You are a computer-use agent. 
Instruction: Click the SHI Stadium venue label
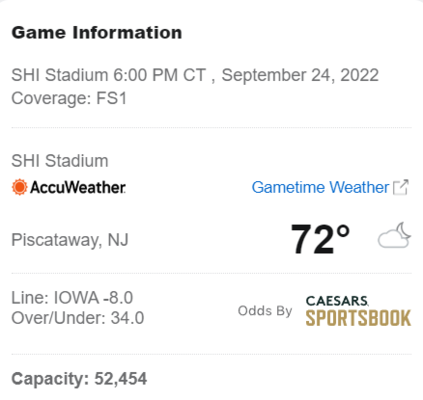coord(60,161)
